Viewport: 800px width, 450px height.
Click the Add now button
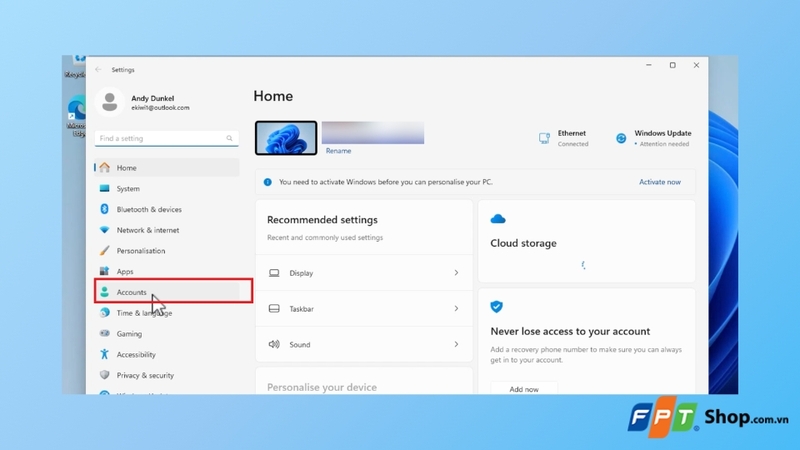(524, 389)
